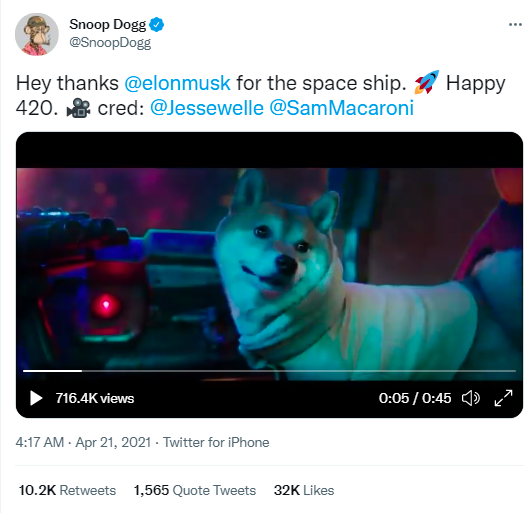Play the video with the play button
The image size is (530, 513).
[x=35, y=398]
